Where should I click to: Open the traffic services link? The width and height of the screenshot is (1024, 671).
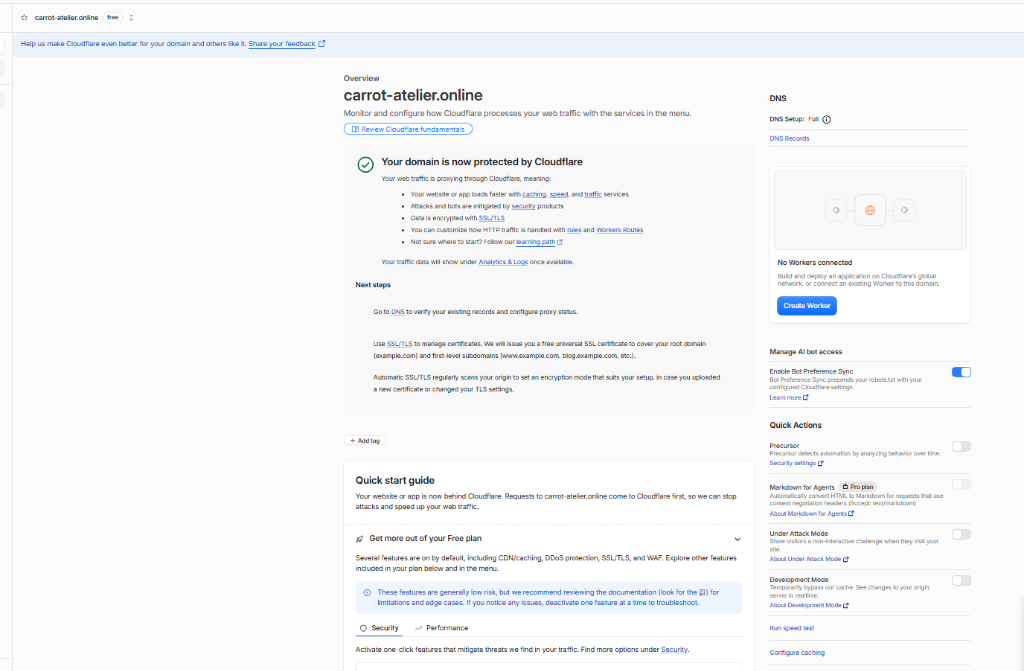coord(593,195)
